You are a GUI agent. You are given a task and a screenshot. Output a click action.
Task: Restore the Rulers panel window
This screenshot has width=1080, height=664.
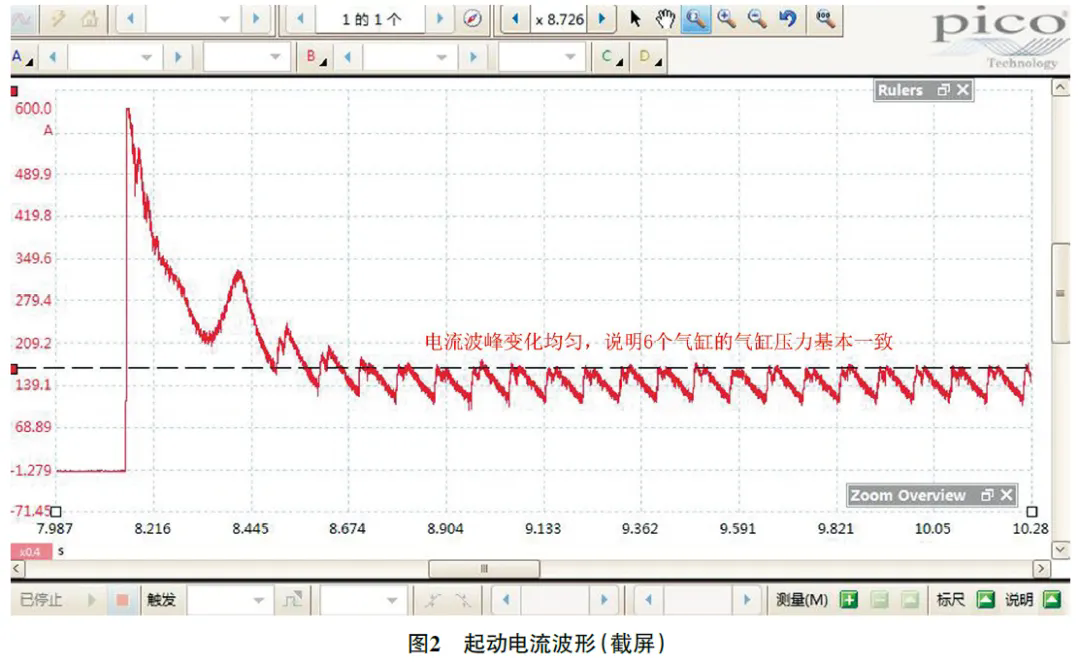[x=943, y=90]
